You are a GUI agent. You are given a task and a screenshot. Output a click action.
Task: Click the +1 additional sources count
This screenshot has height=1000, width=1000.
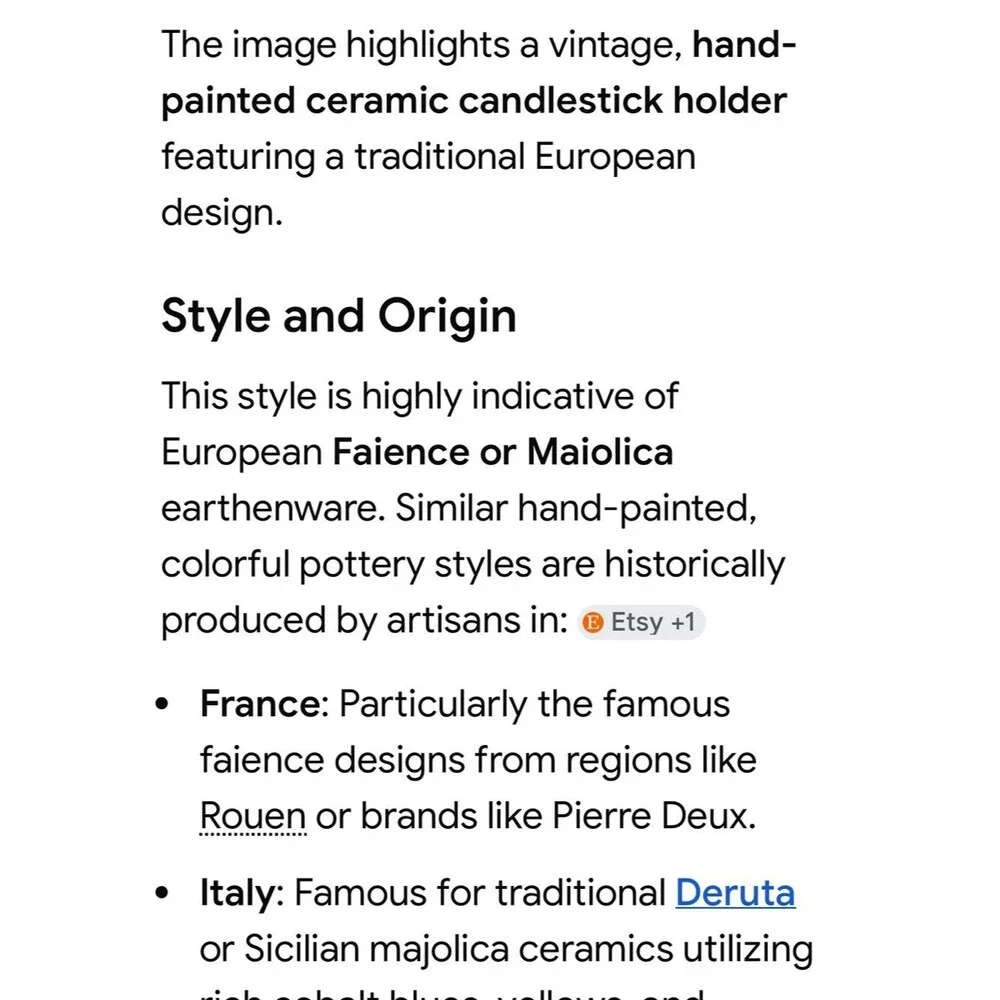click(x=683, y=622)
